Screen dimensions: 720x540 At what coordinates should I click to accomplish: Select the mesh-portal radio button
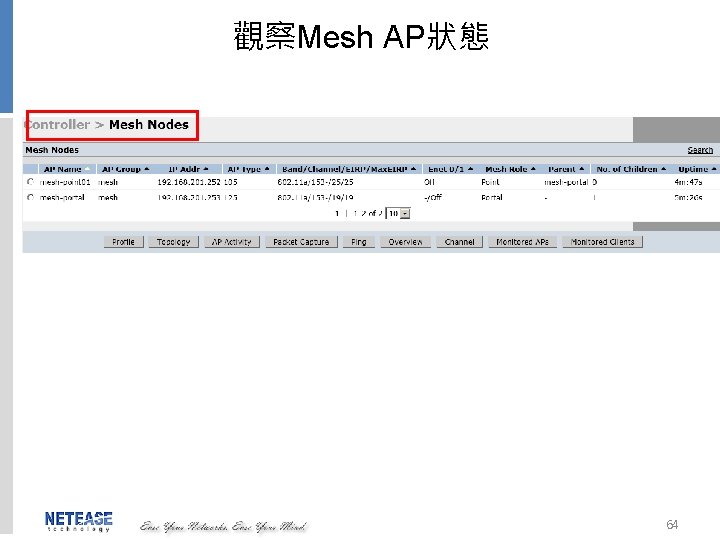30,197
